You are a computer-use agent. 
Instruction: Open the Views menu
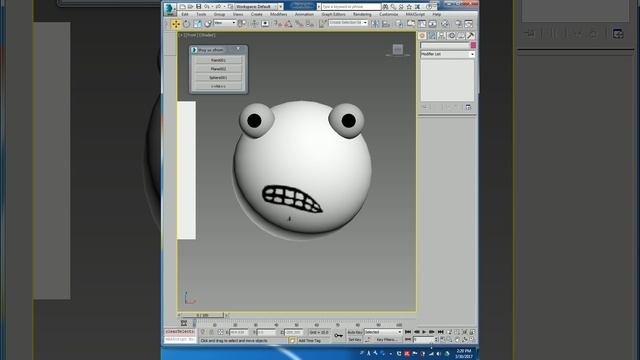(238, 14)
